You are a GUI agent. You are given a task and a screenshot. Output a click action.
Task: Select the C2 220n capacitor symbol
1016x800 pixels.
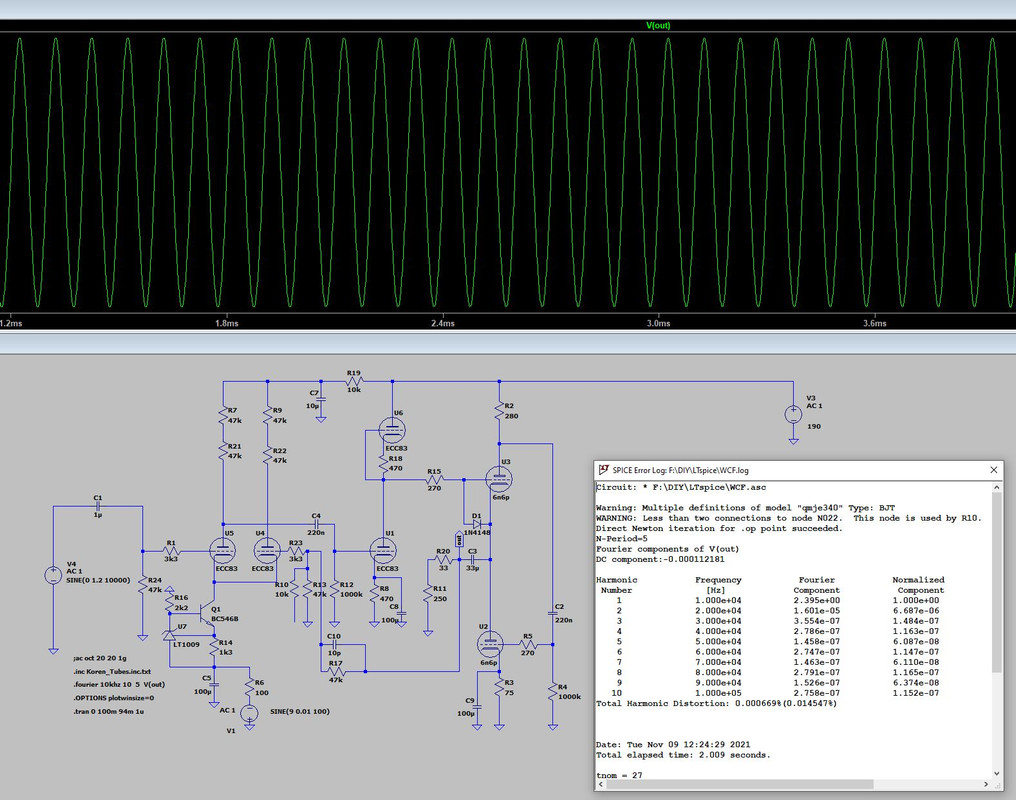click(552, 612)
